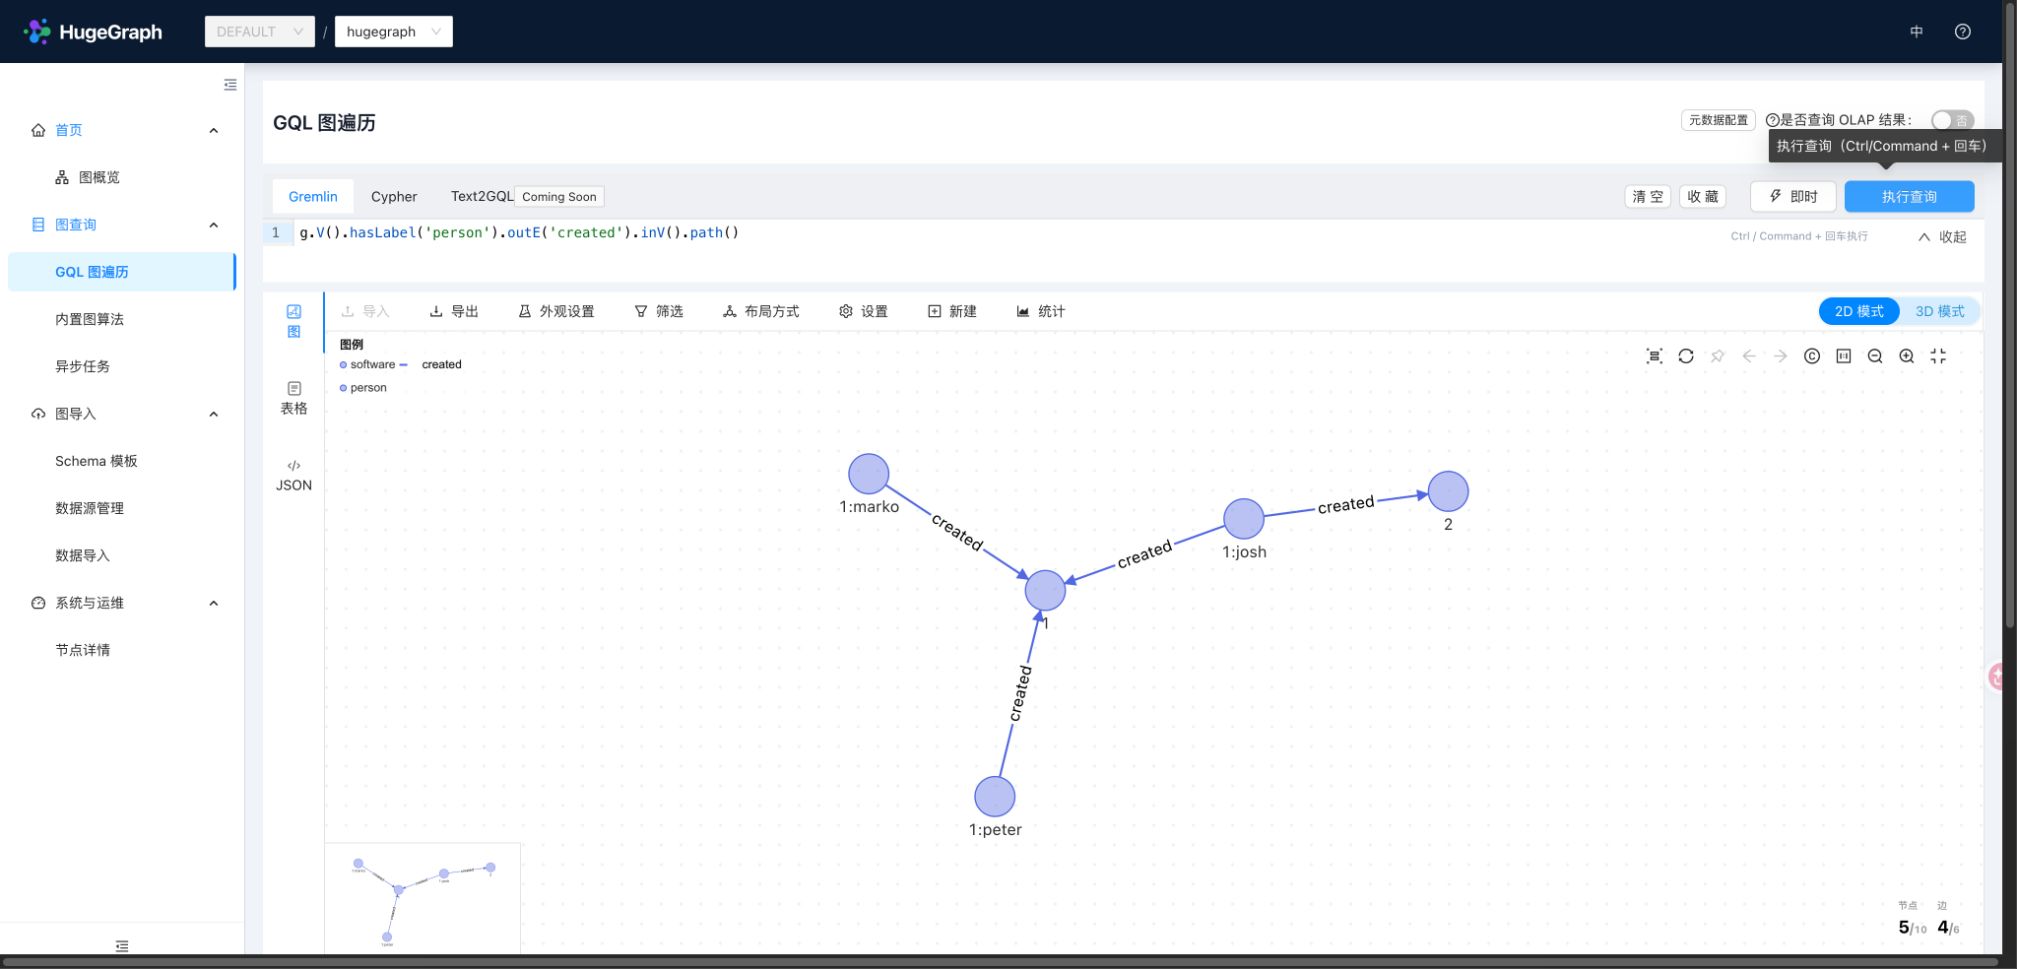
Task: Click the zoom in magnifier icon
Action: pos(1906,356)
